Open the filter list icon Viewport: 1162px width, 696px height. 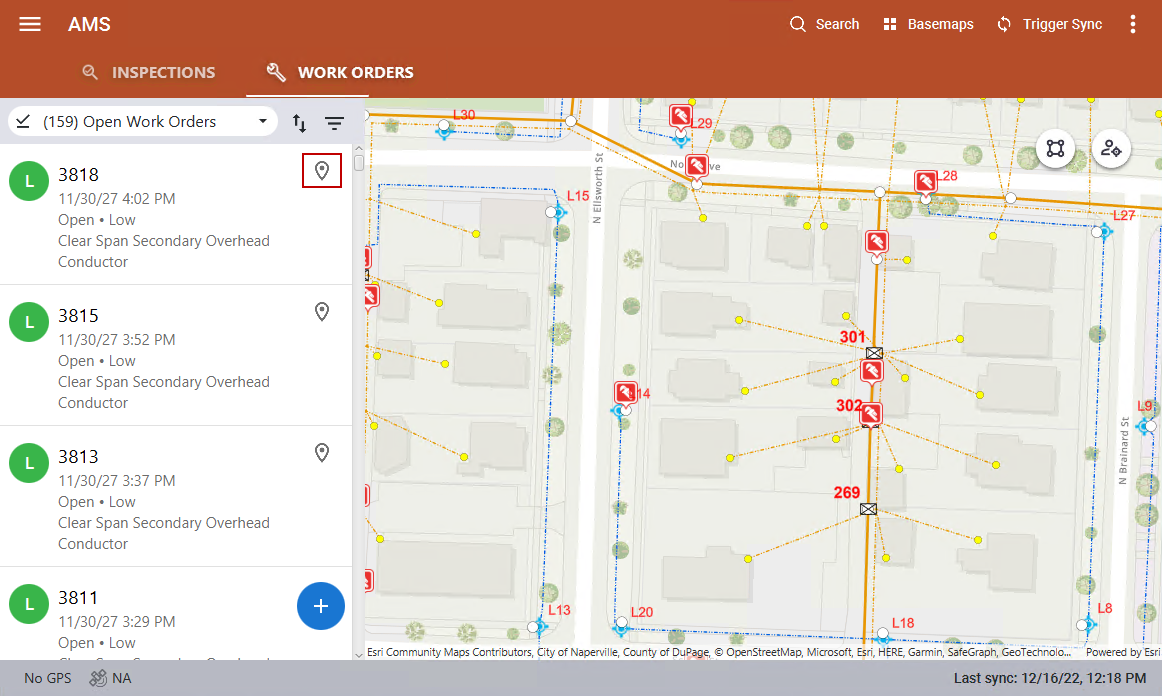334,123
